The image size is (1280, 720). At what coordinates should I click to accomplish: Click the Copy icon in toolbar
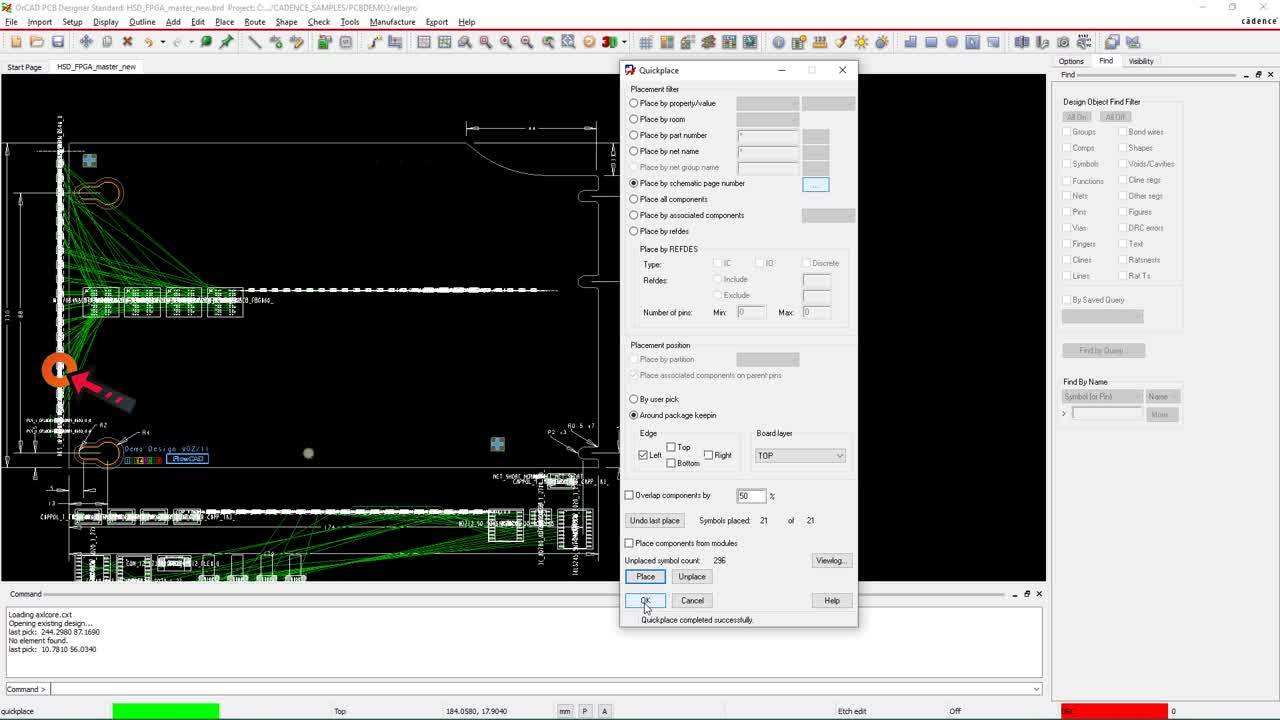pyautogui.click(x=107, y=42)
